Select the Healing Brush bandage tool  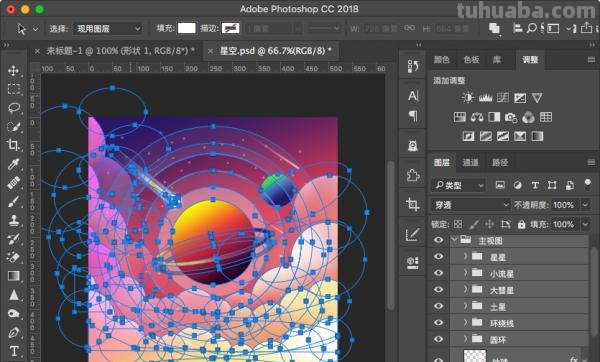14,183
